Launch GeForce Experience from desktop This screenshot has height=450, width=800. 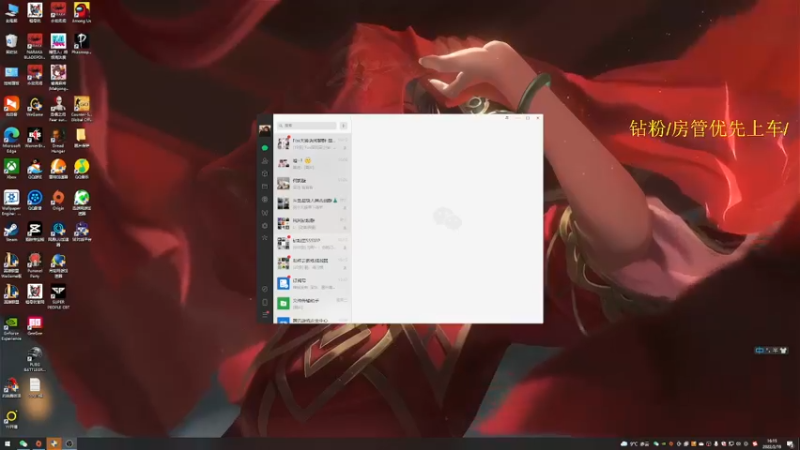(11, 328)
